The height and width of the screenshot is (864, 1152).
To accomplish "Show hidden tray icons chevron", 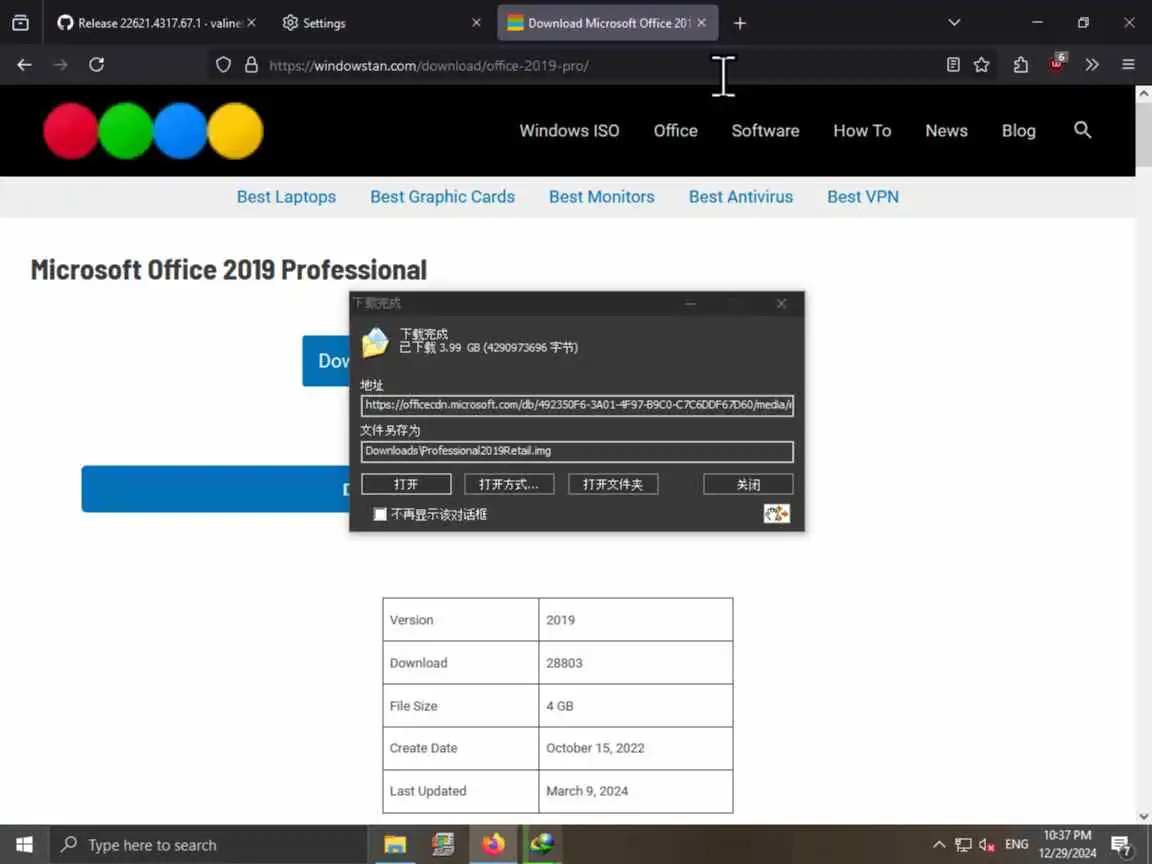I will [x=939, y=845].
